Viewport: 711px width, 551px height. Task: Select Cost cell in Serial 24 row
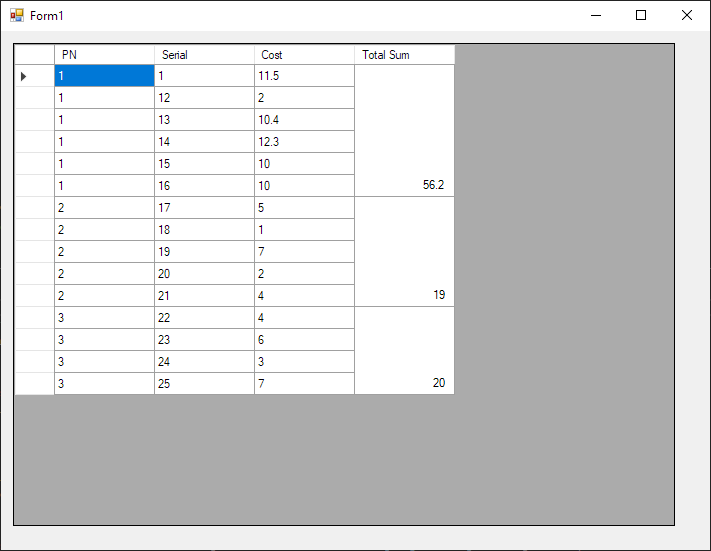click(x=304, y=361)
